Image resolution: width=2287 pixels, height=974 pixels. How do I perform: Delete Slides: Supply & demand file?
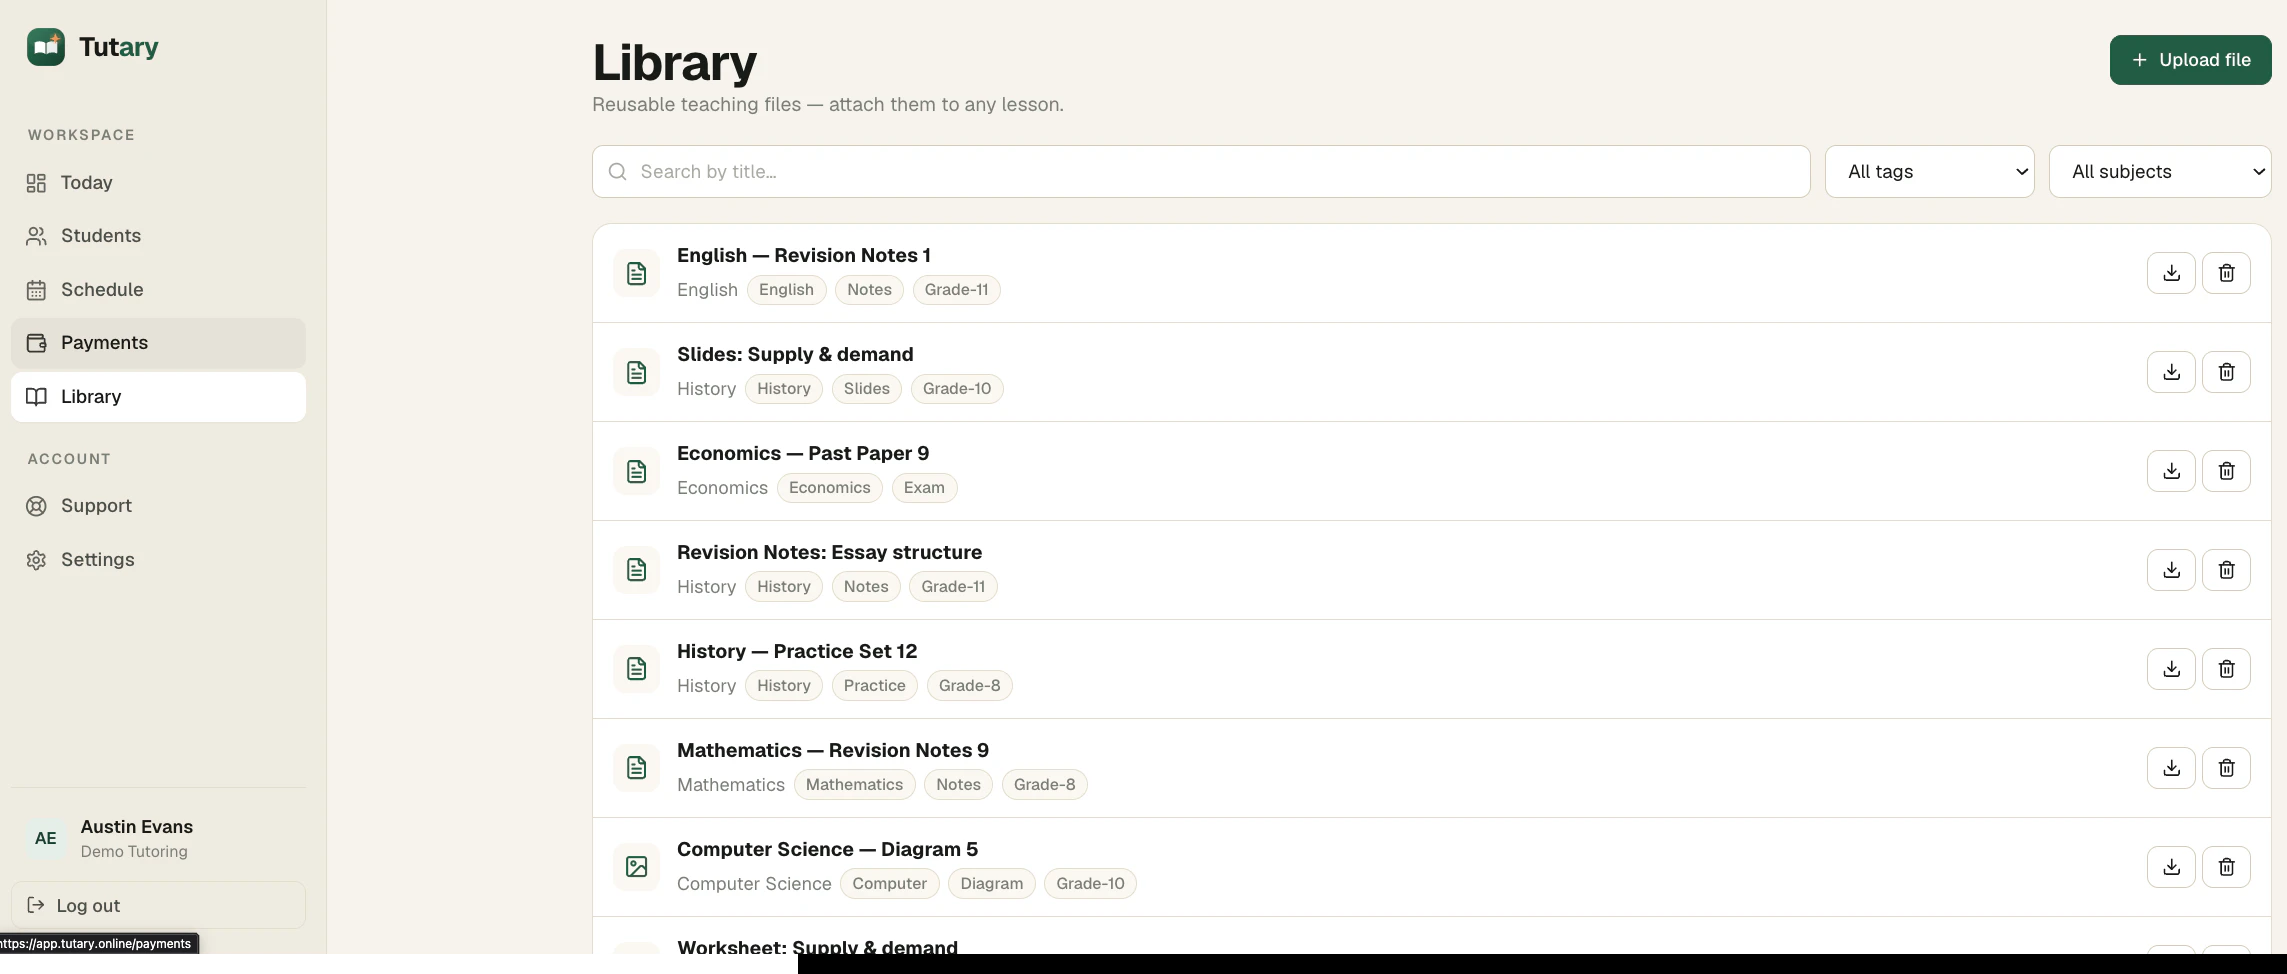[2226, 372]
